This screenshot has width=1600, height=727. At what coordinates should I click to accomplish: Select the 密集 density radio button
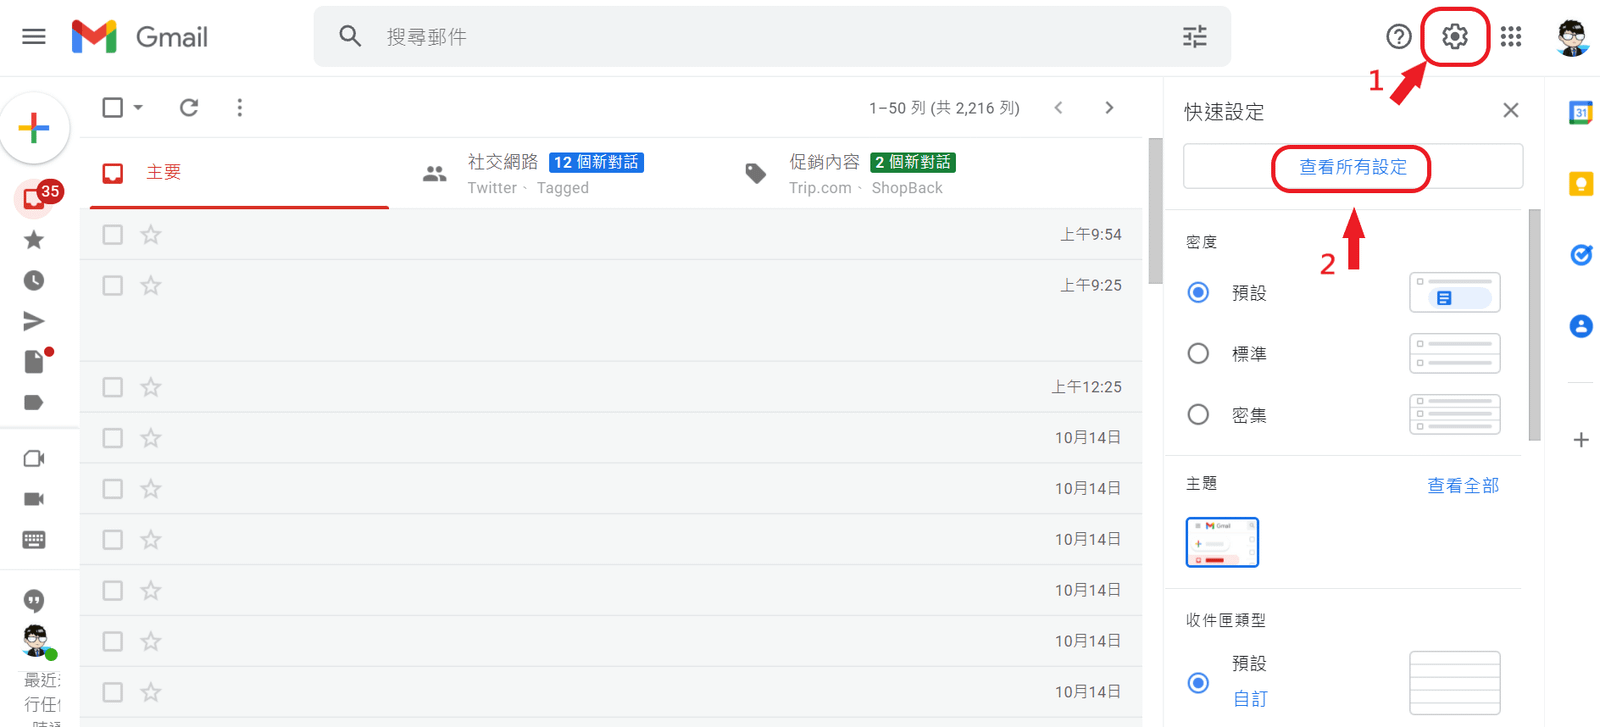click(1198, 414)
